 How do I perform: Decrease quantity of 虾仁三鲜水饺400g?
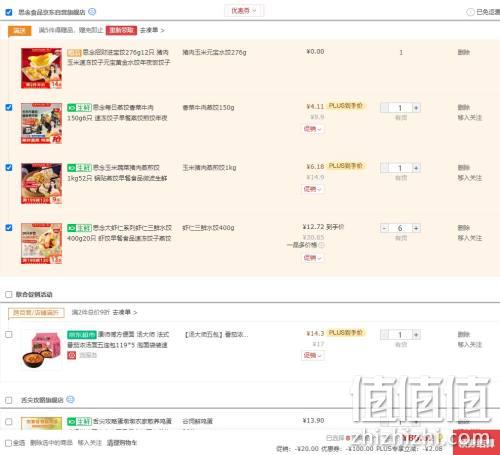click(384, 228)
